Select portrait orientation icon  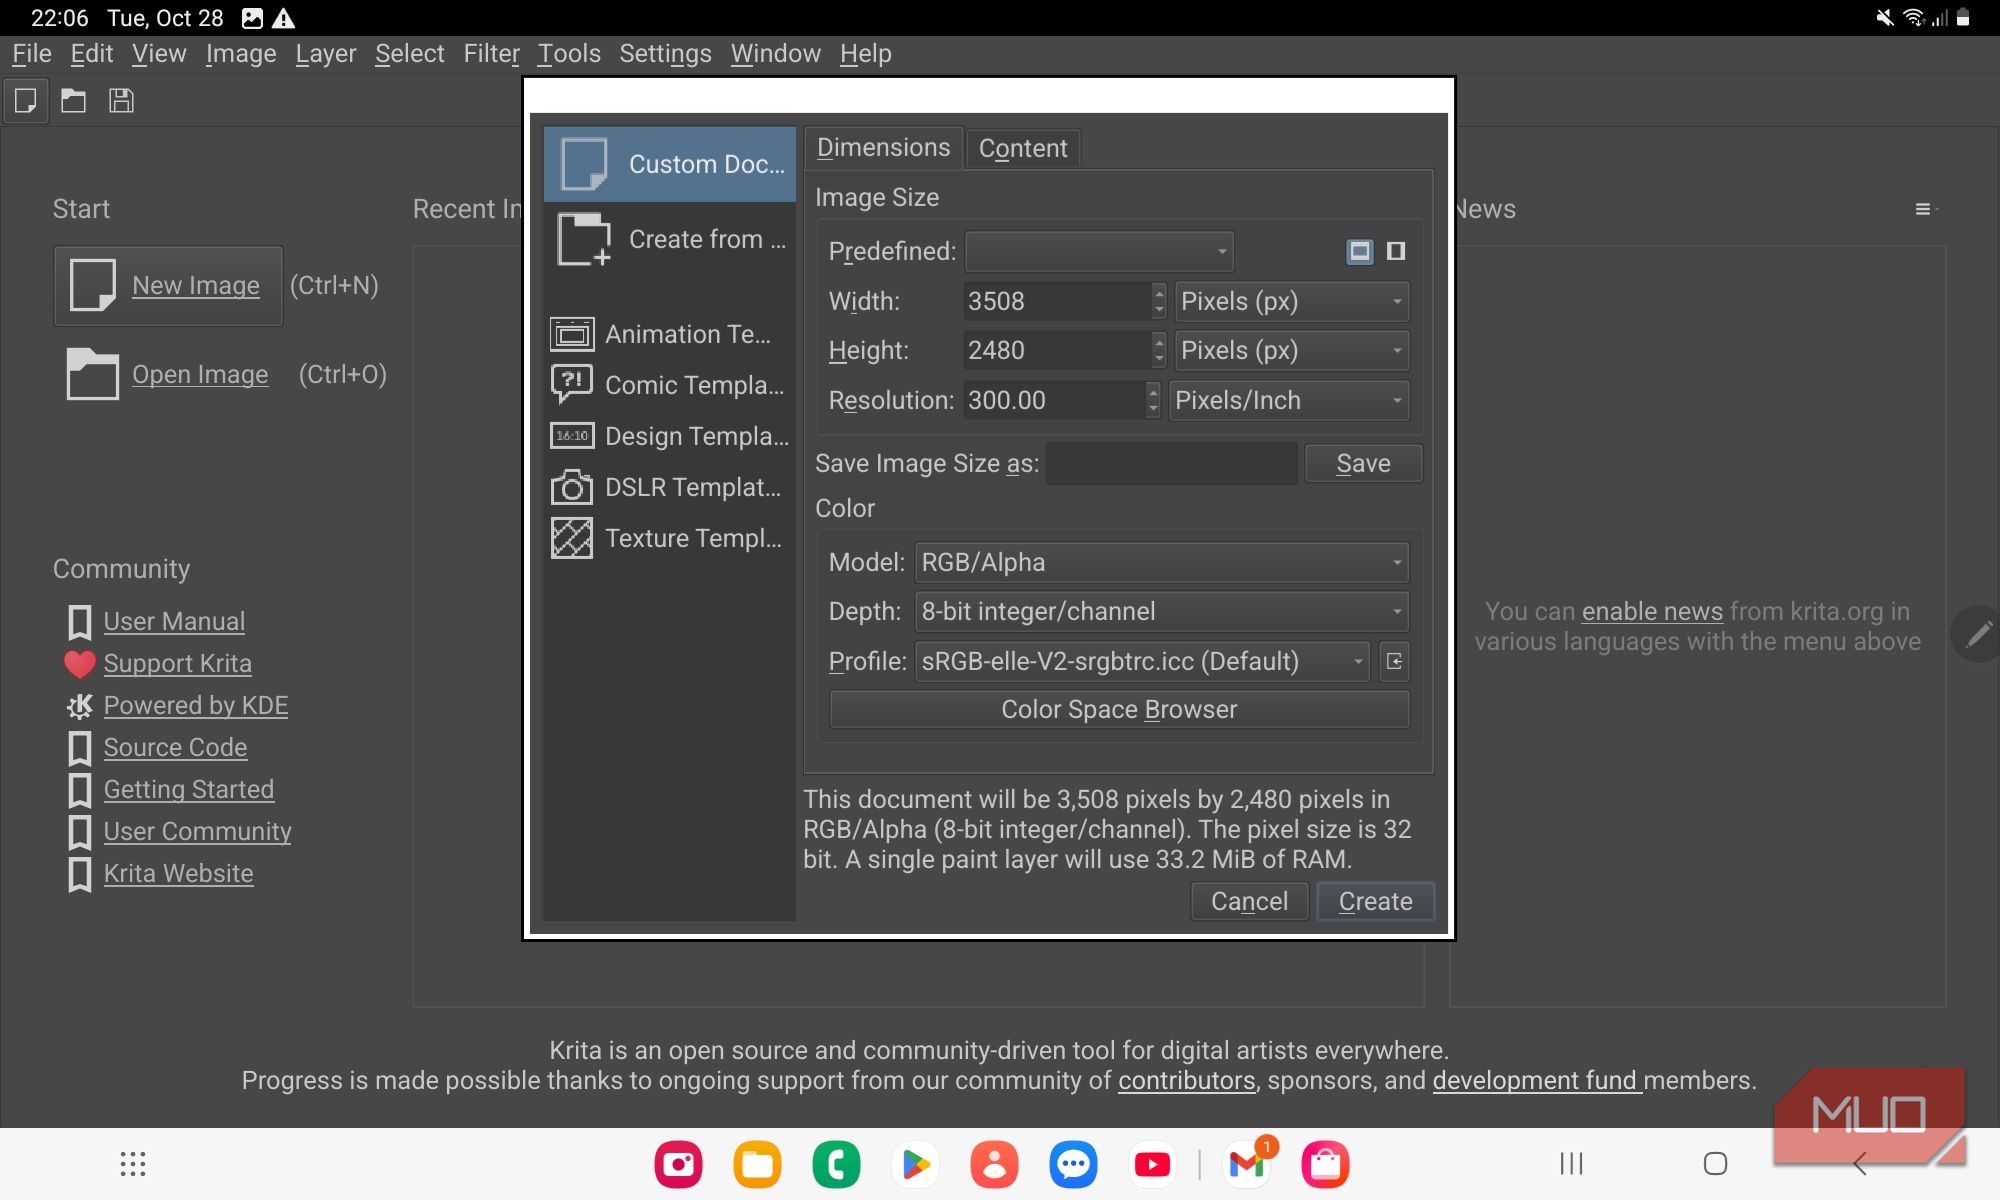click(1396, 251)
